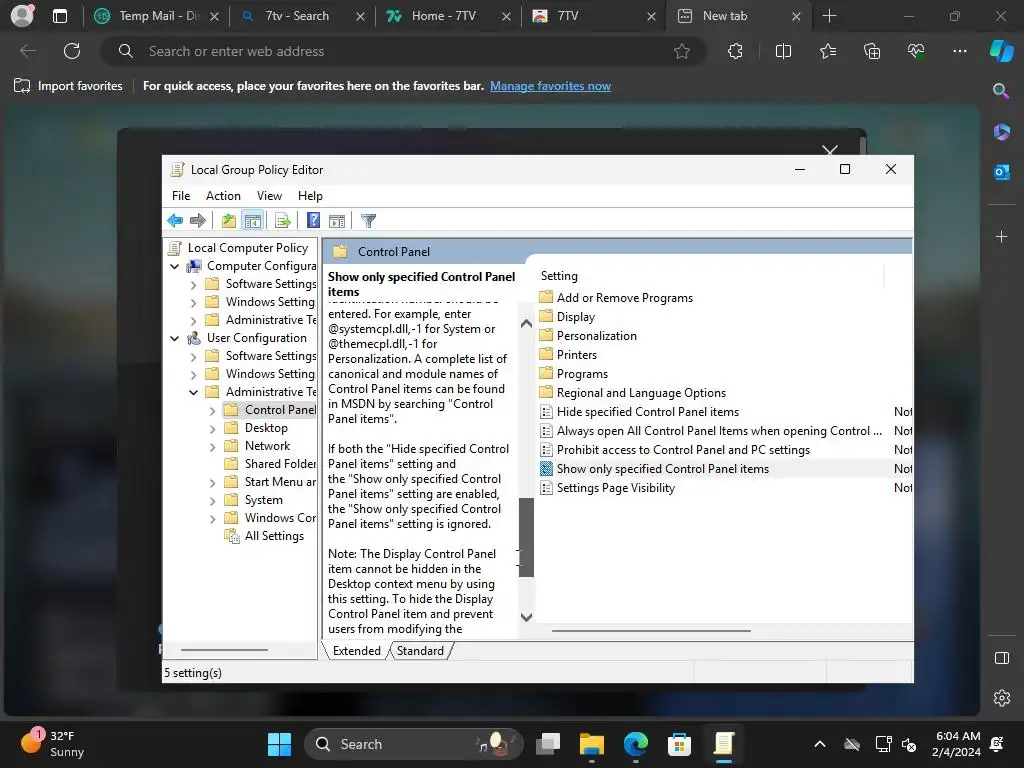Click Windows Start button
This screenshot has height=768, width=1024.
(280, 744)
